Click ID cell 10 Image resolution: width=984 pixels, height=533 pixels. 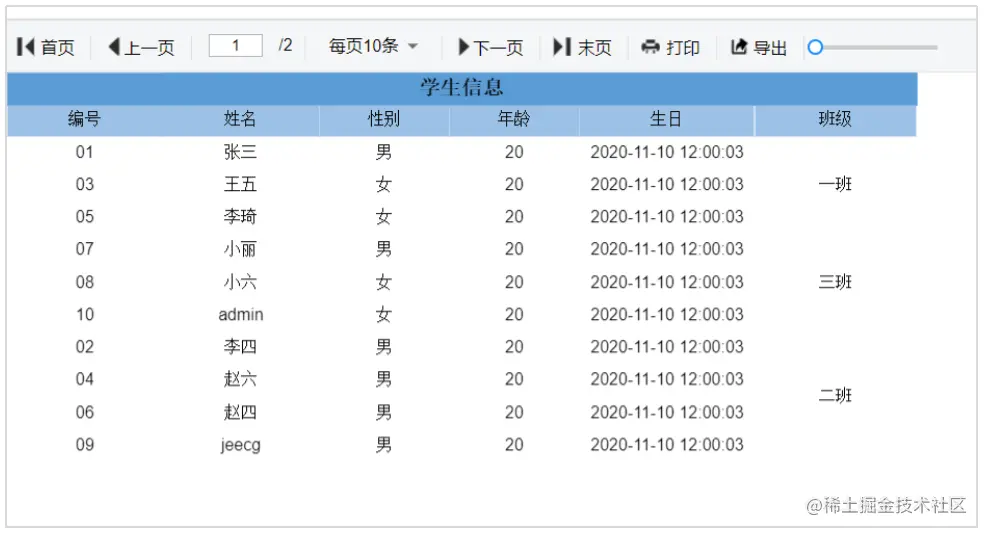[85, 315]
